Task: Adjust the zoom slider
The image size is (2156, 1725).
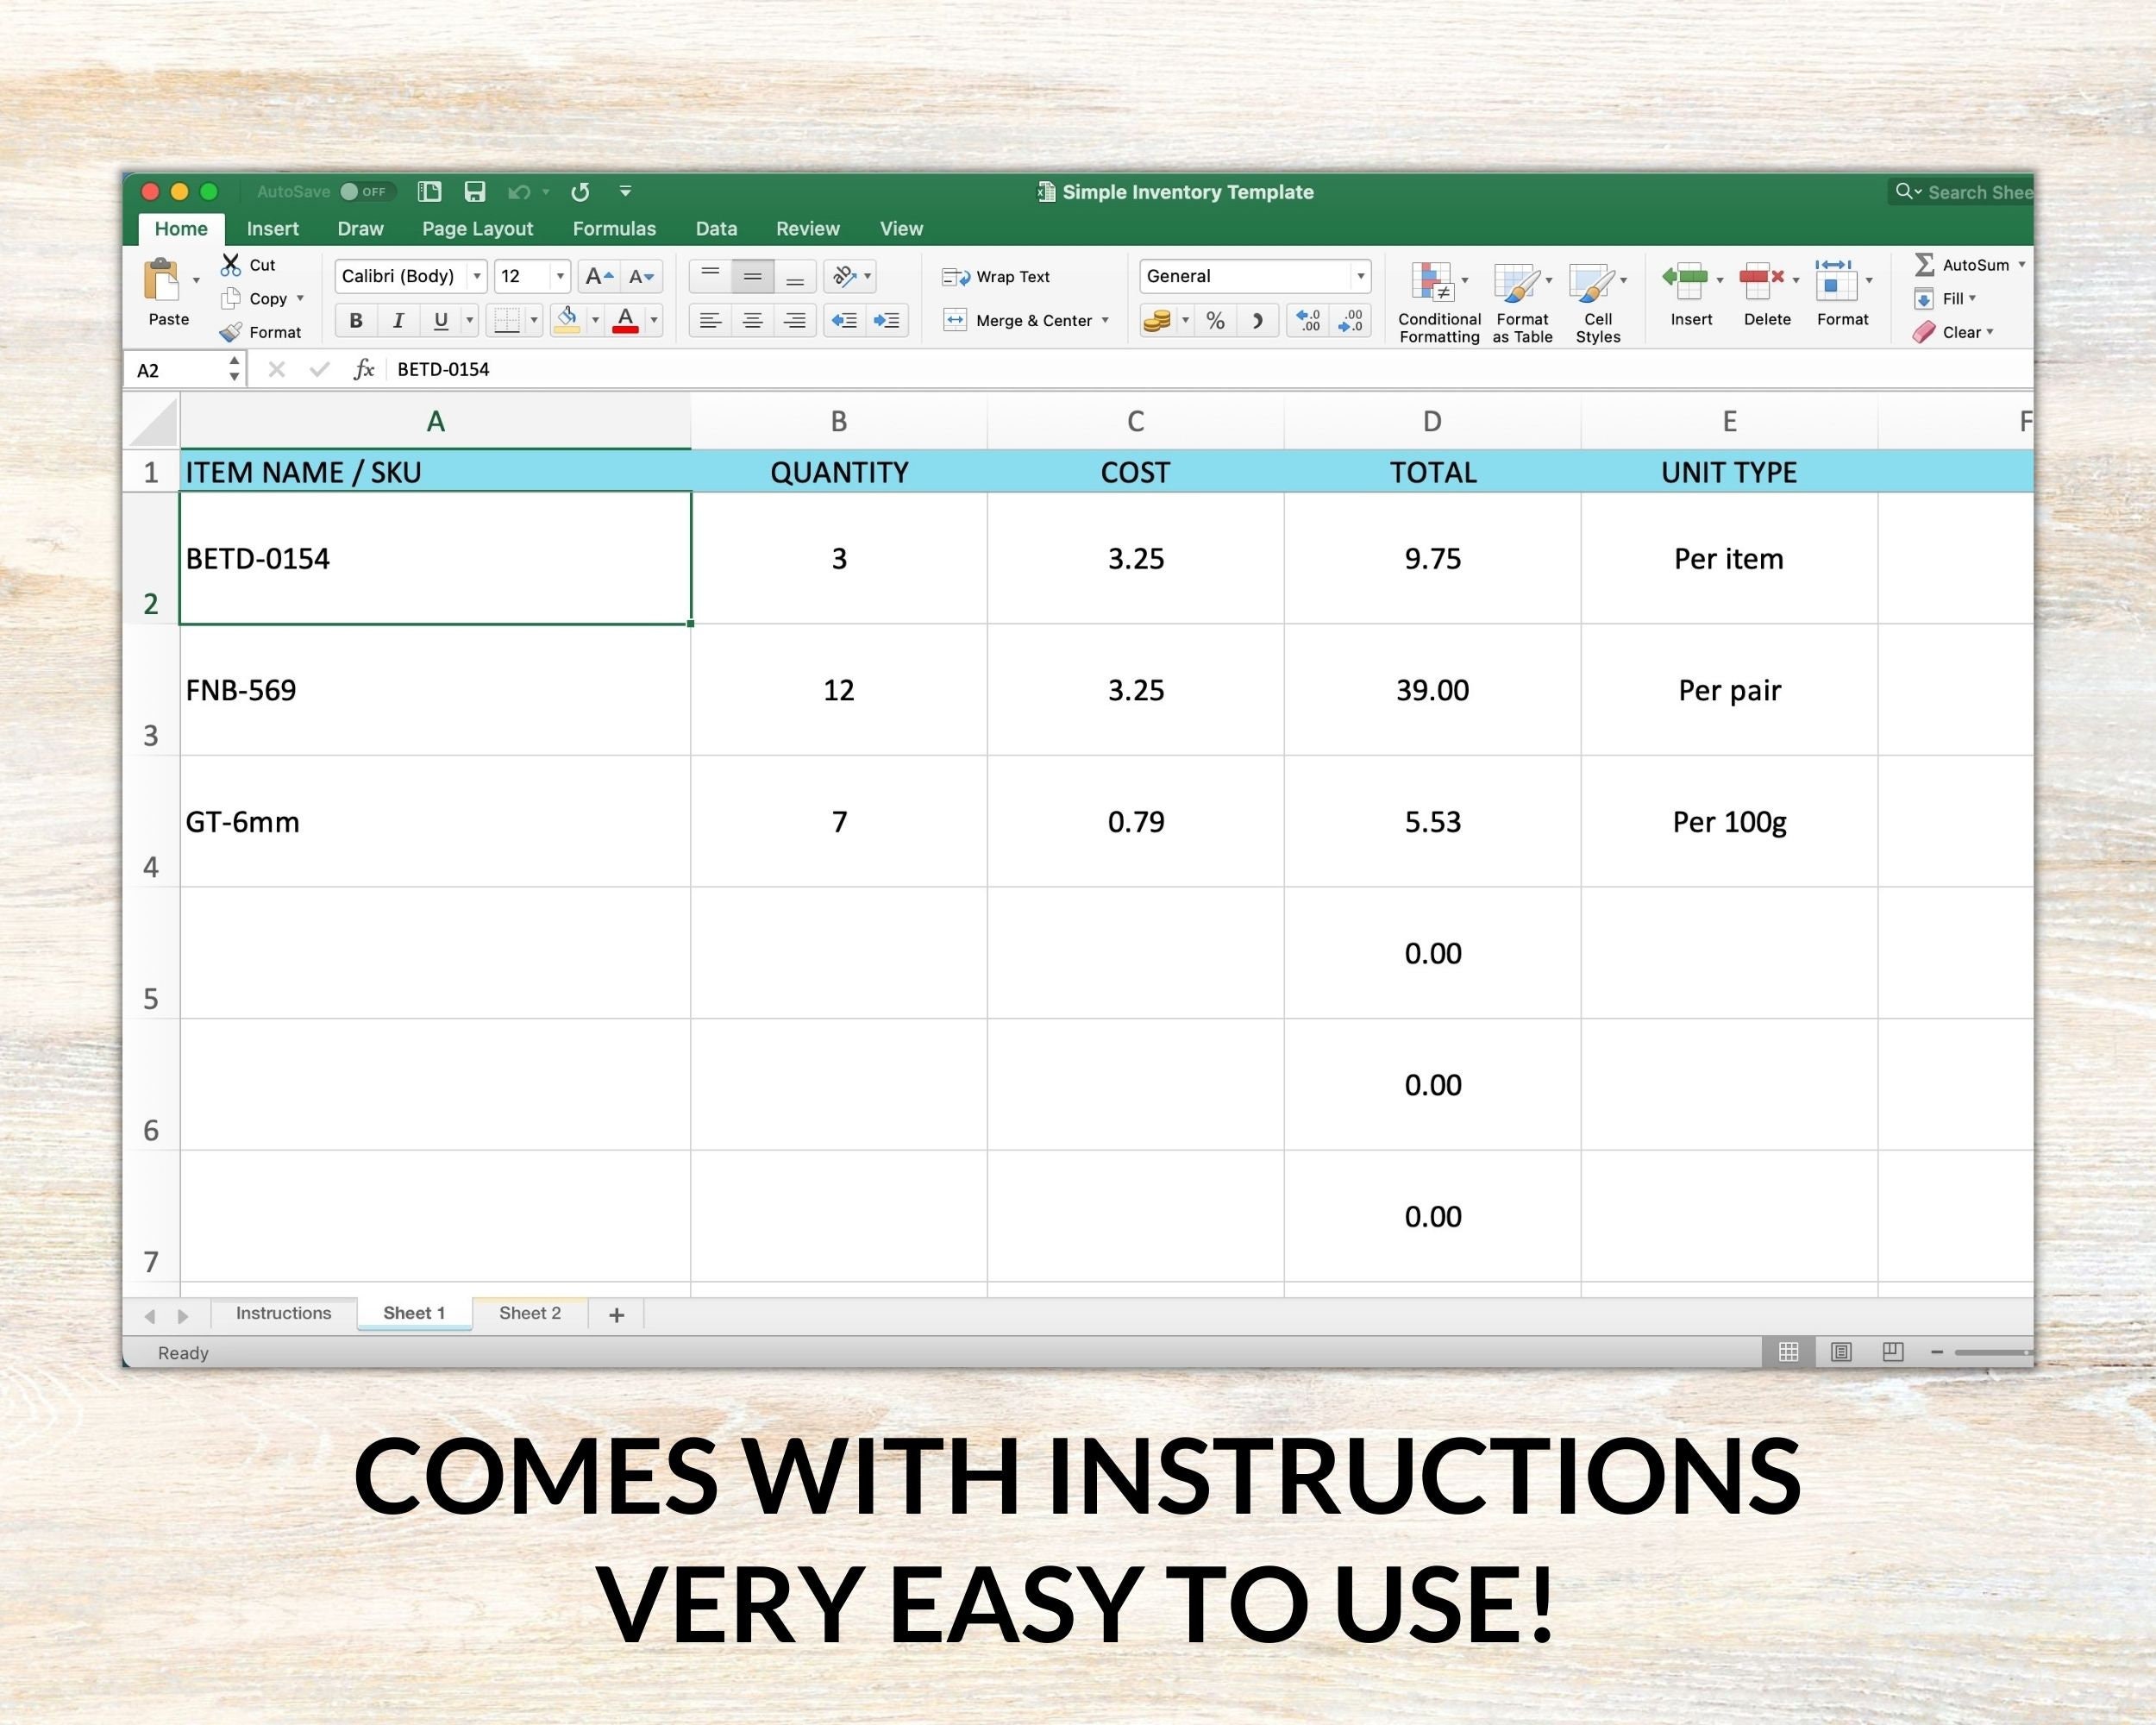Action: click(x=1993, y=1352)
